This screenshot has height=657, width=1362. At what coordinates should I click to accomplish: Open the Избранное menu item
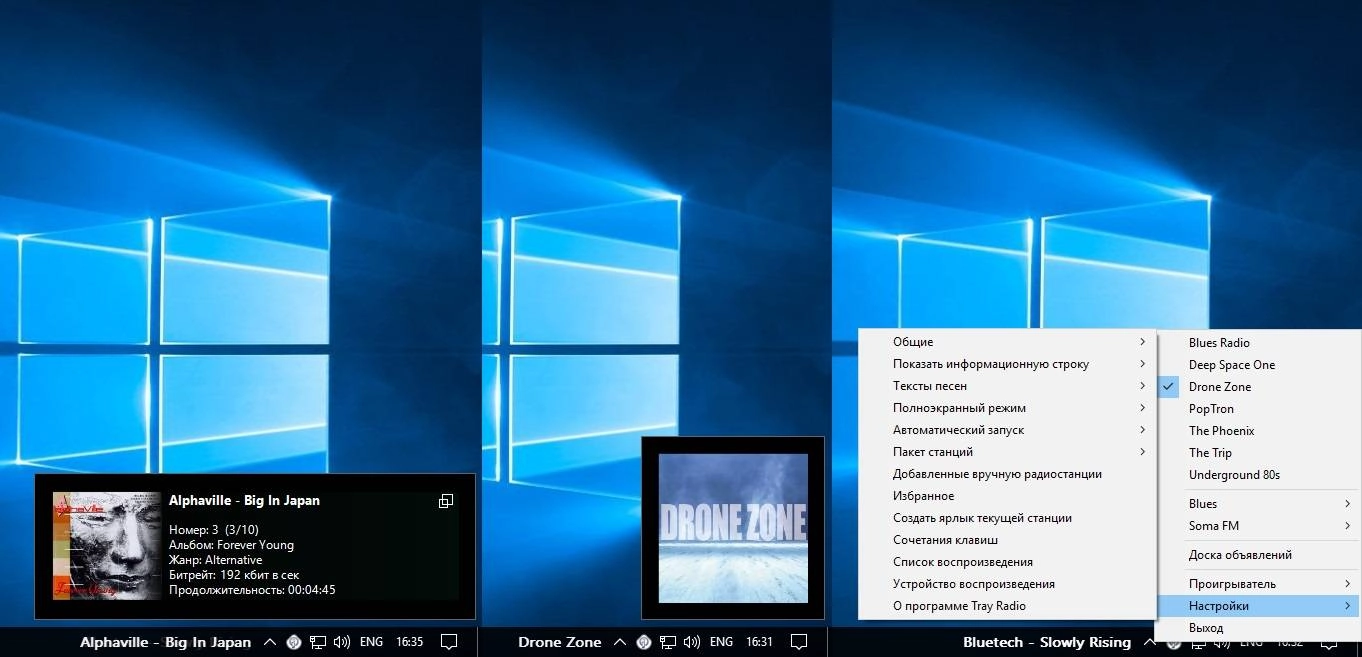click(x=1007, y=496)
